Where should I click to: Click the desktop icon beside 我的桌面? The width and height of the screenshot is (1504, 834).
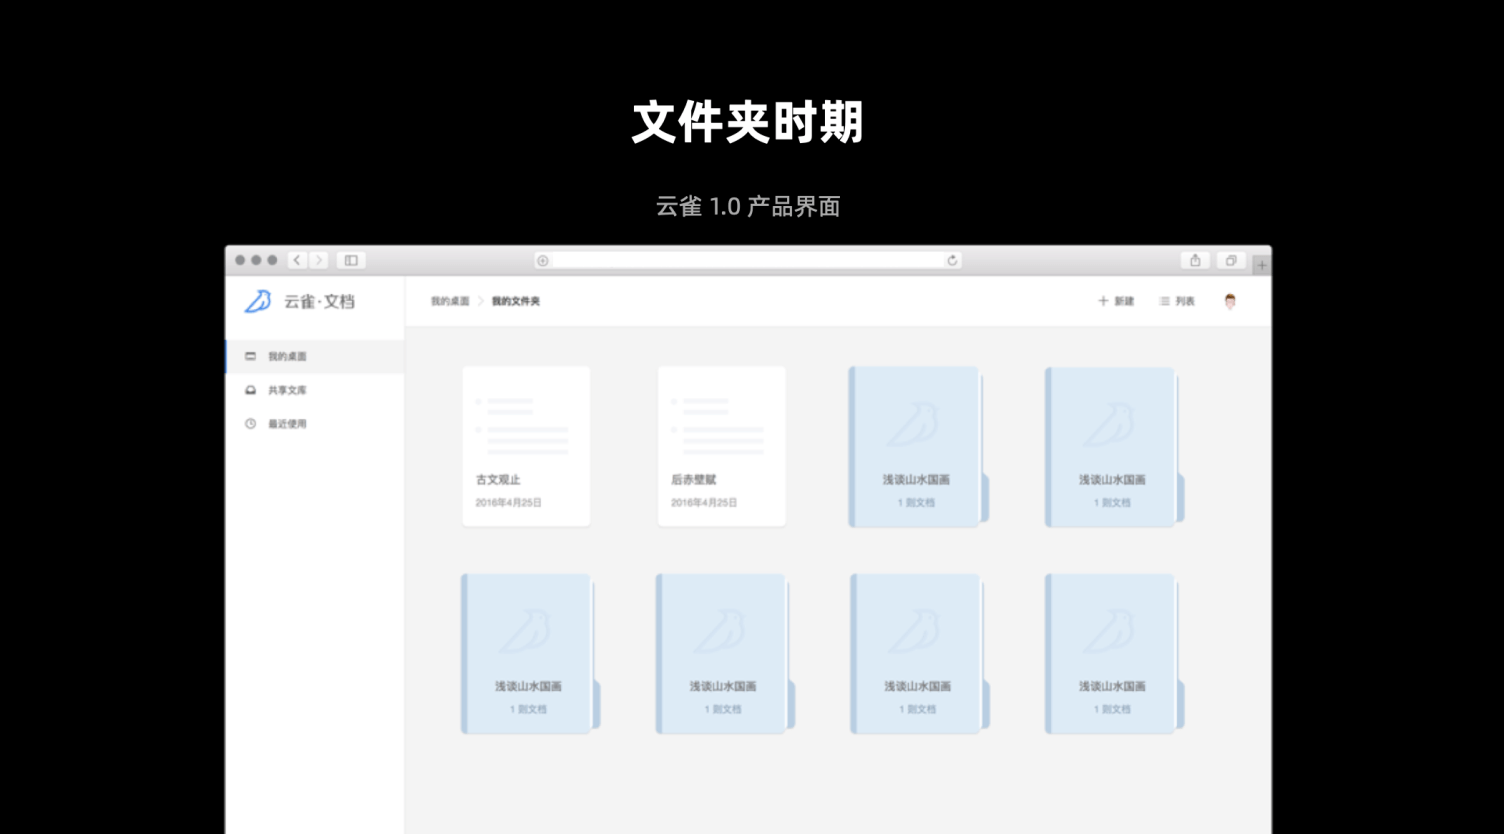tap(251, 357)
